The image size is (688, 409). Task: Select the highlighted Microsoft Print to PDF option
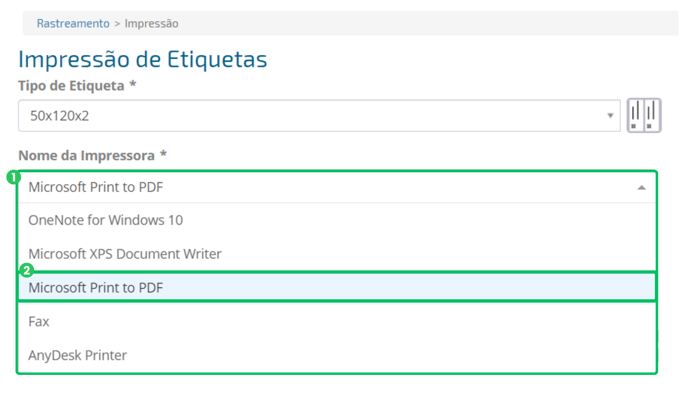click(x=337, y=287)
